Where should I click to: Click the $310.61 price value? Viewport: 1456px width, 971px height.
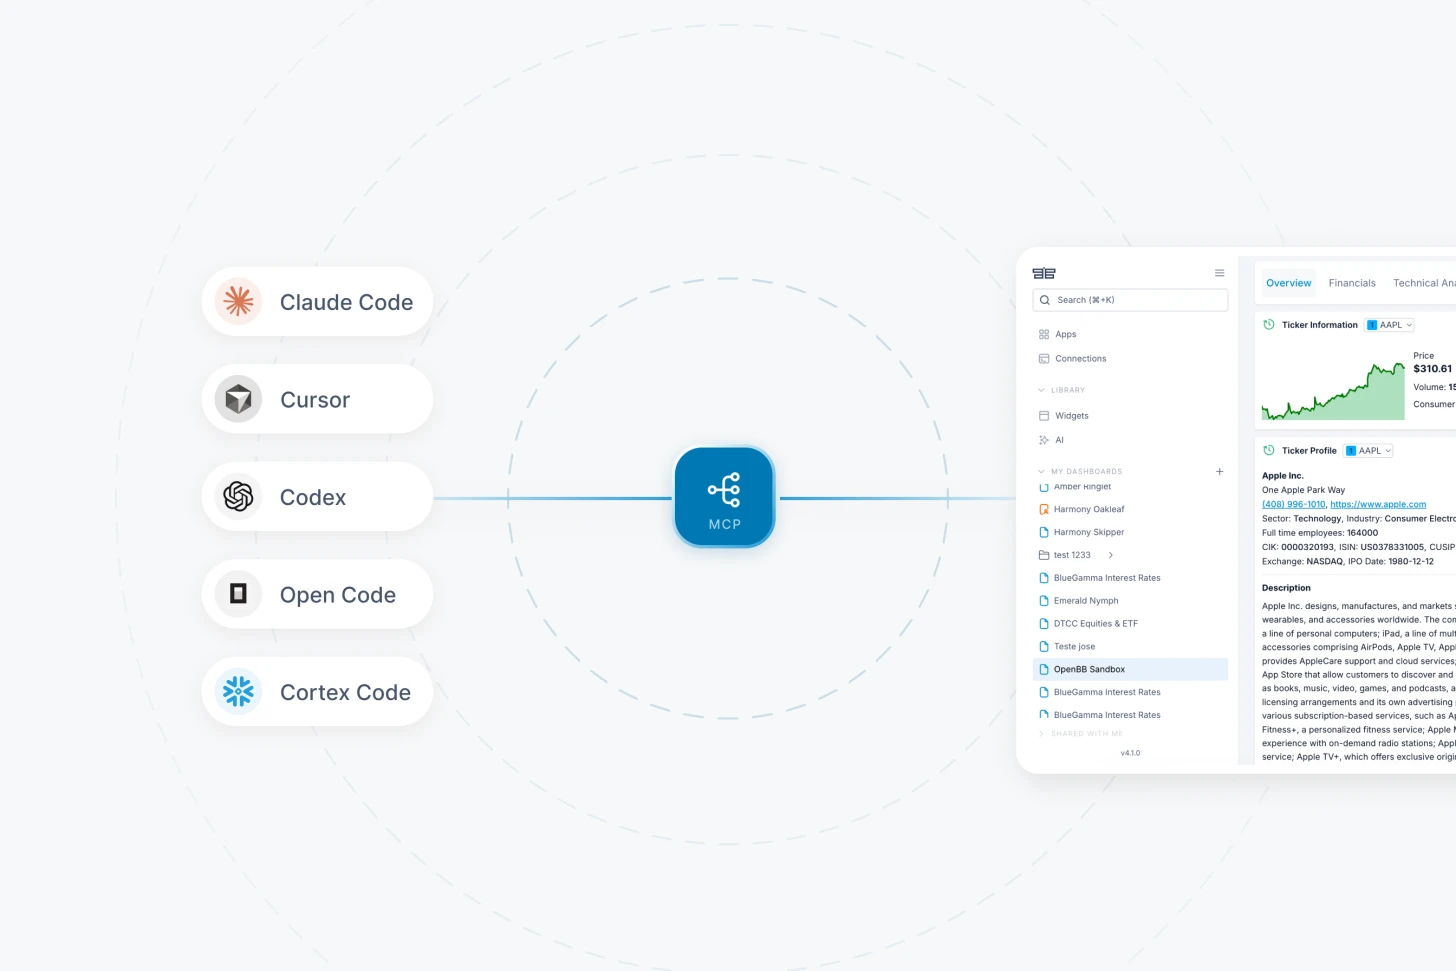click(1432, 369)
